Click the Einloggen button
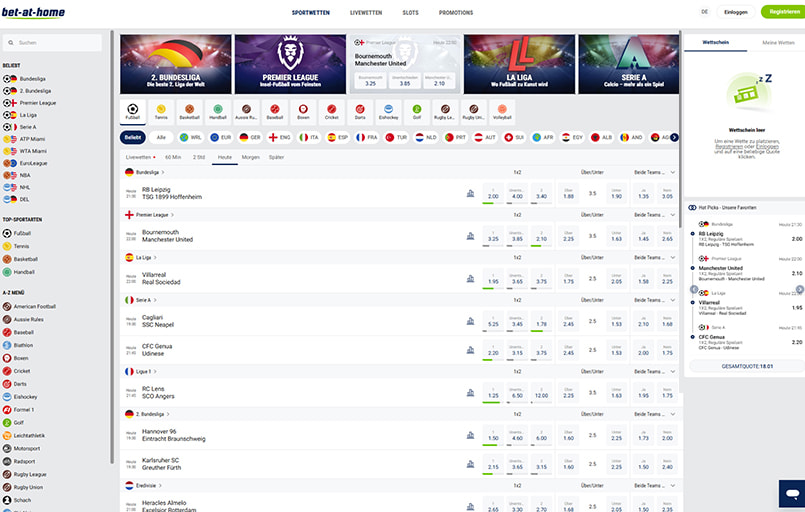Viewport: 805px width, 512px height. 736,12
